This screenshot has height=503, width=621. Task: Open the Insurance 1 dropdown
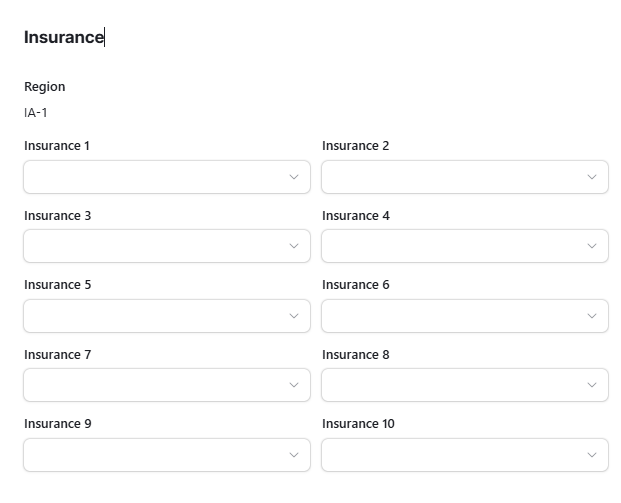click(x=167, y=177)
